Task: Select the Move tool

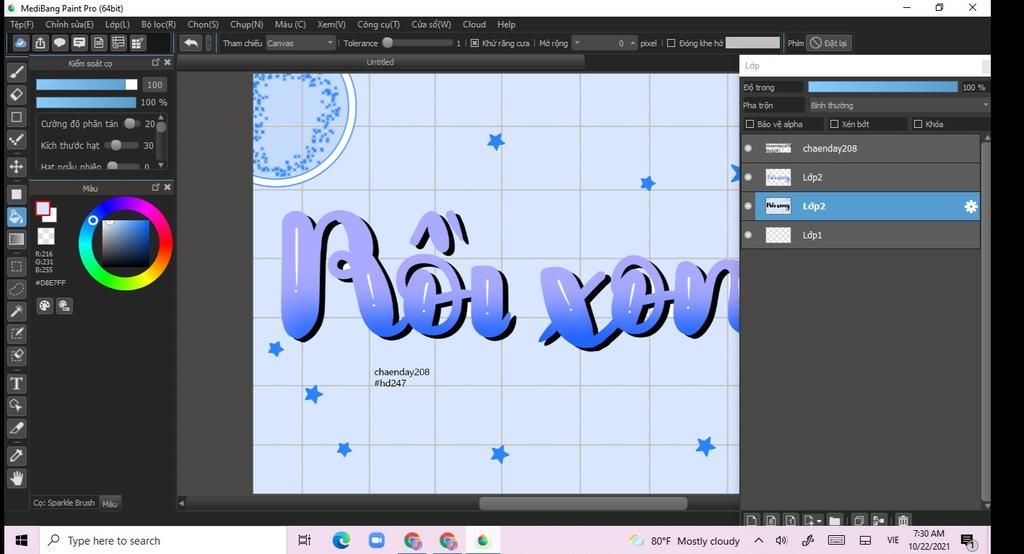Action: (16, 166)
